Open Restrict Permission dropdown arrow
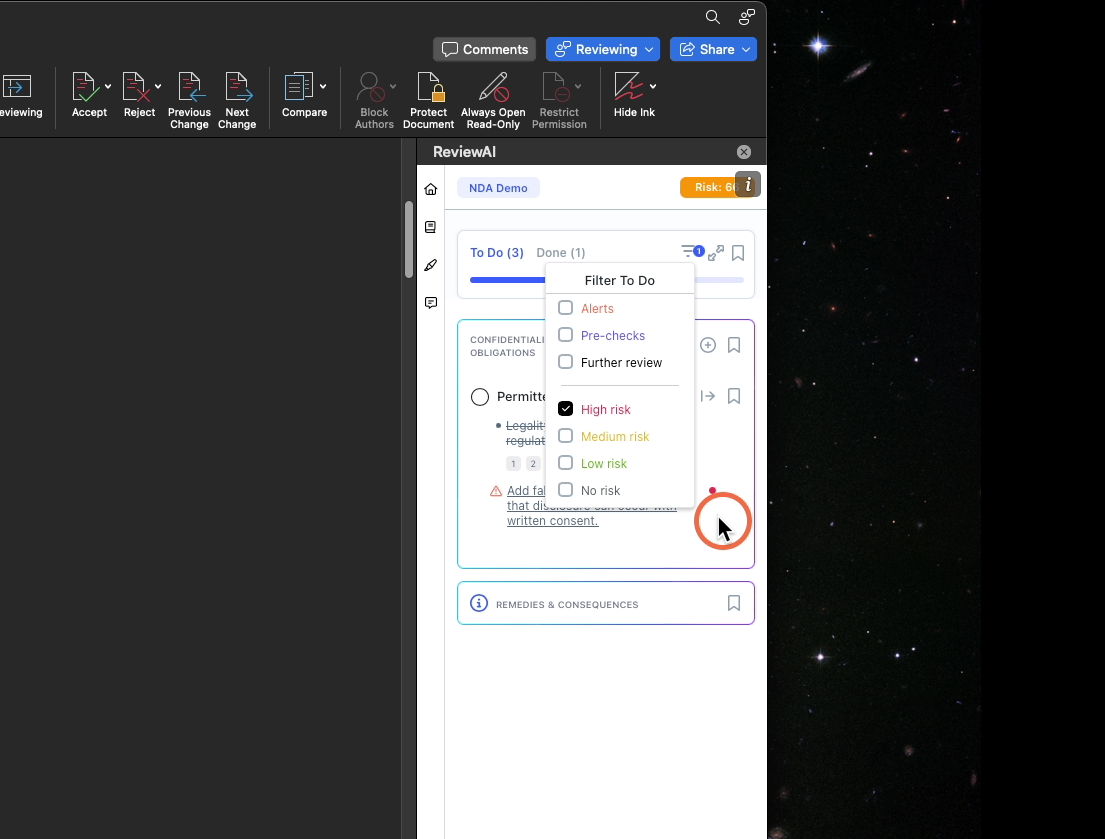Viewport: 1105px width, 839px height. pyautogui.click(x=578, y=87)
